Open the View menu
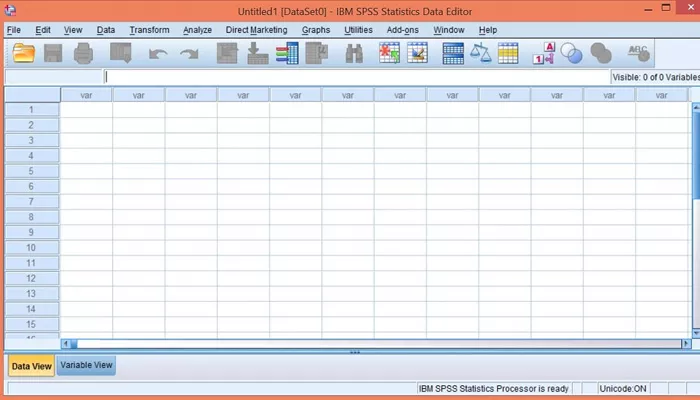This screenshot has width=700, height=400. 73,30
